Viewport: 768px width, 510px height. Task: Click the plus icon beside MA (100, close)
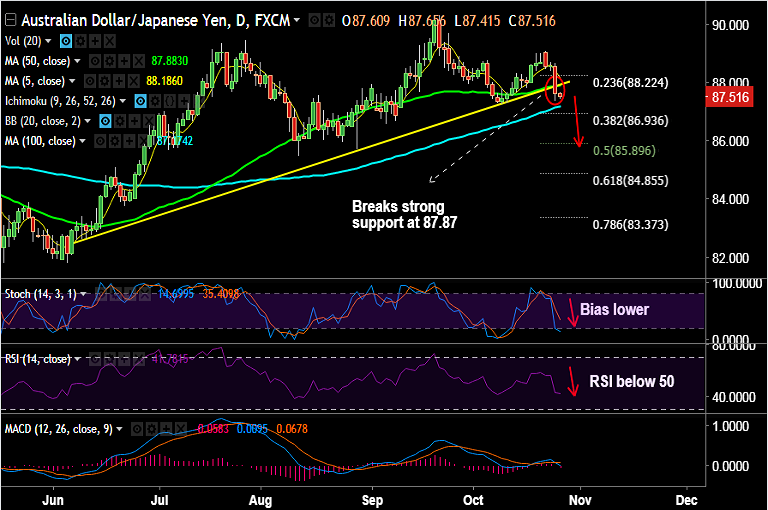point(129,142)
